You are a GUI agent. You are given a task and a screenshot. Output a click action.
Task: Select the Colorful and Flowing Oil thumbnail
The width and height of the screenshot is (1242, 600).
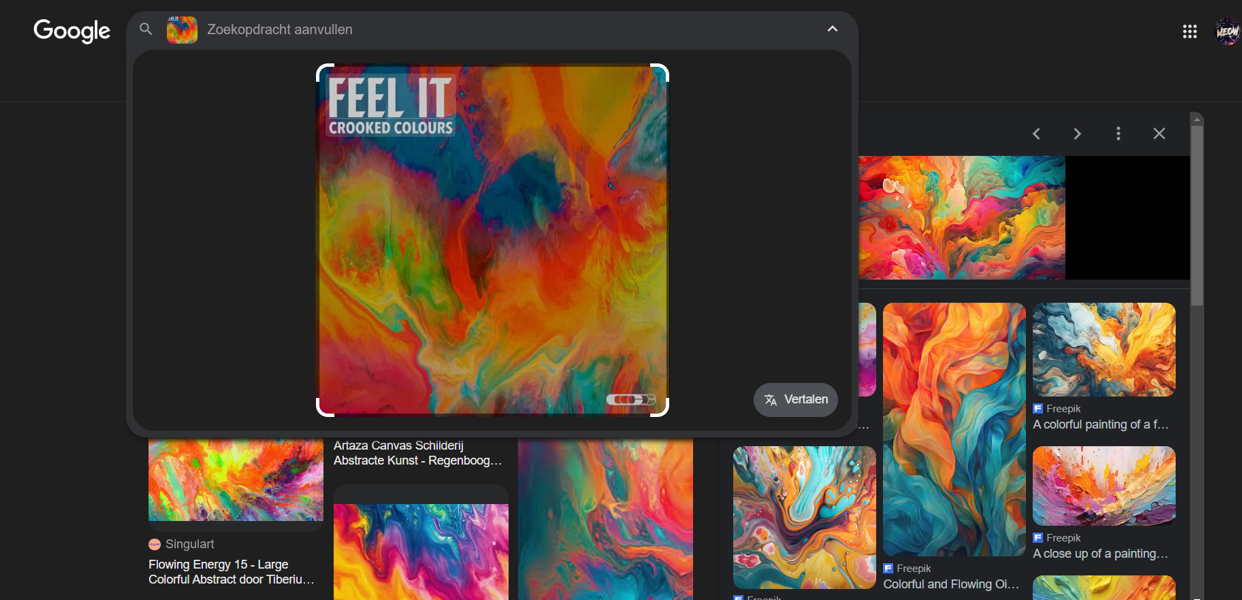954,430
